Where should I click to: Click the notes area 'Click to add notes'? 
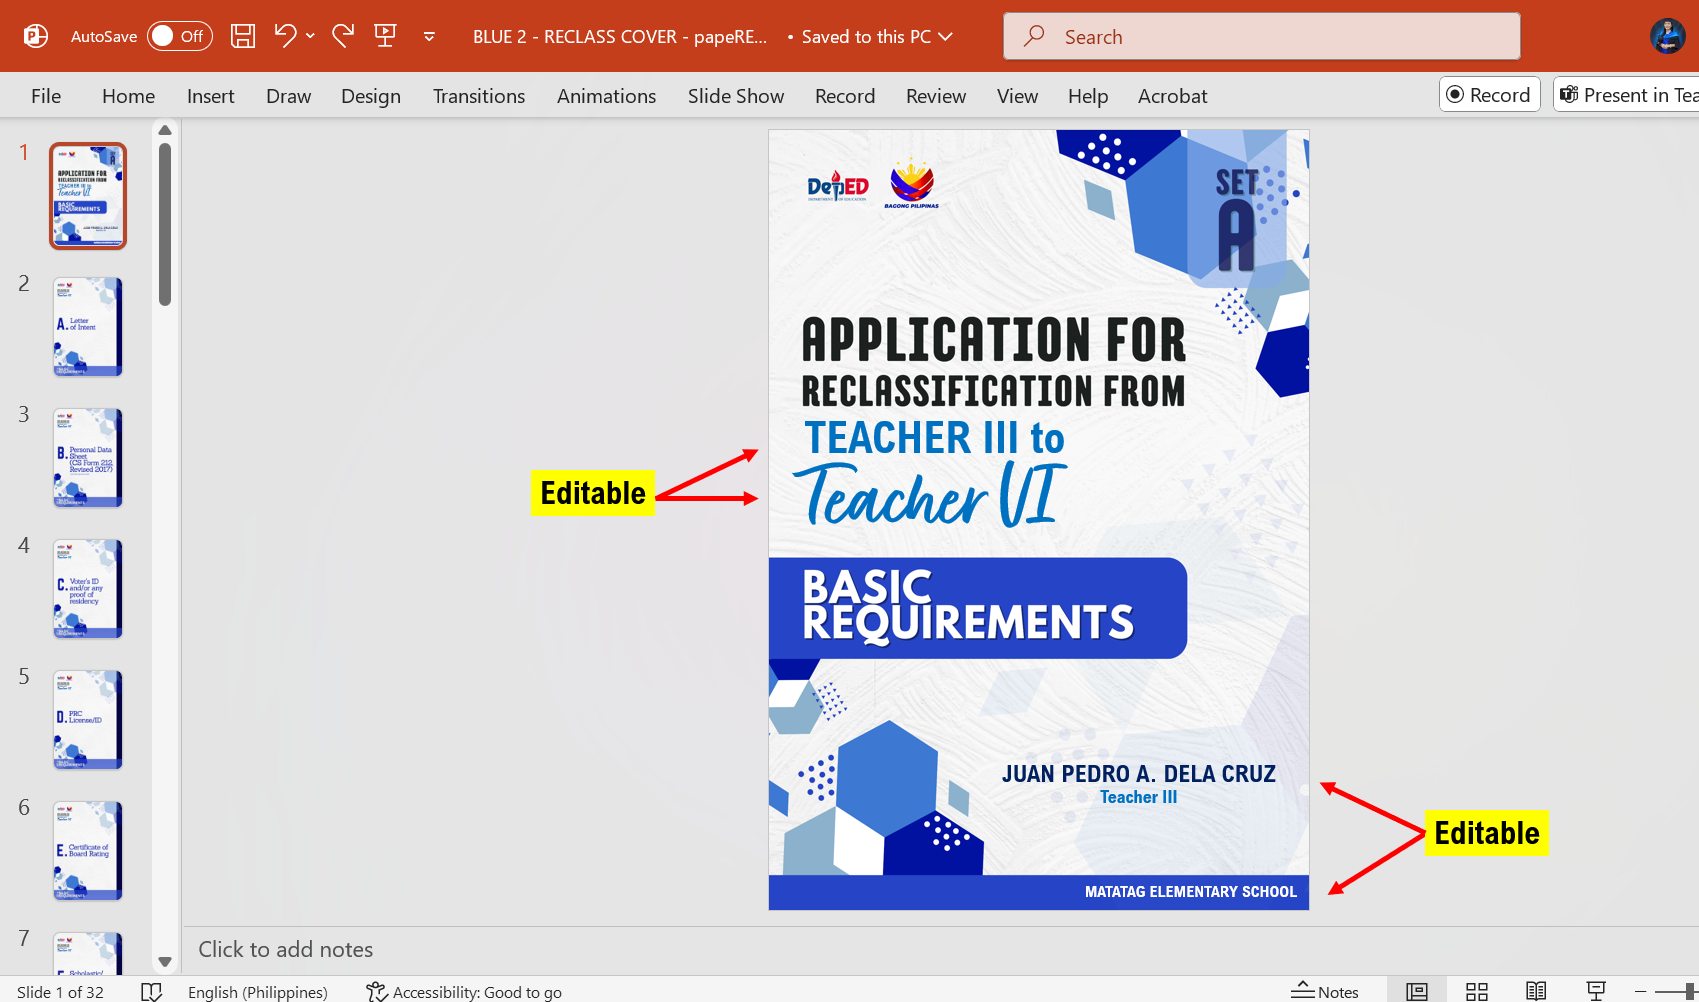285,949
